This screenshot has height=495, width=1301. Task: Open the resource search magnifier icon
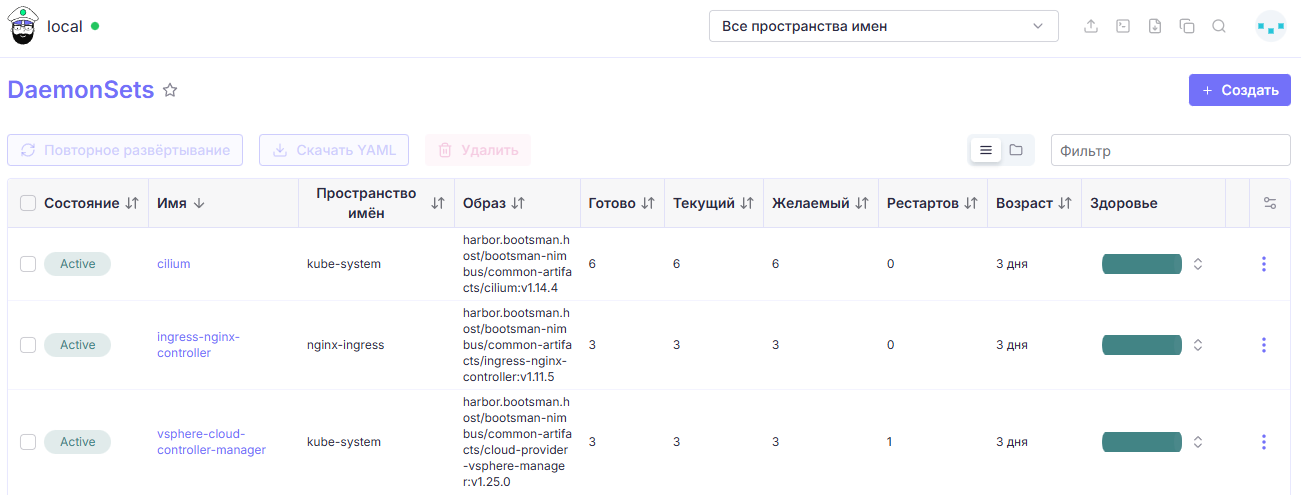click(x=1219, y=27)
